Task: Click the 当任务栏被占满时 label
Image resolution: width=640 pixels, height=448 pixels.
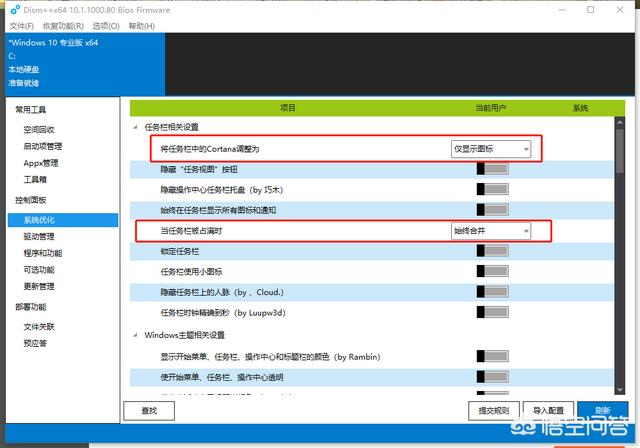Action: (191, 231)
